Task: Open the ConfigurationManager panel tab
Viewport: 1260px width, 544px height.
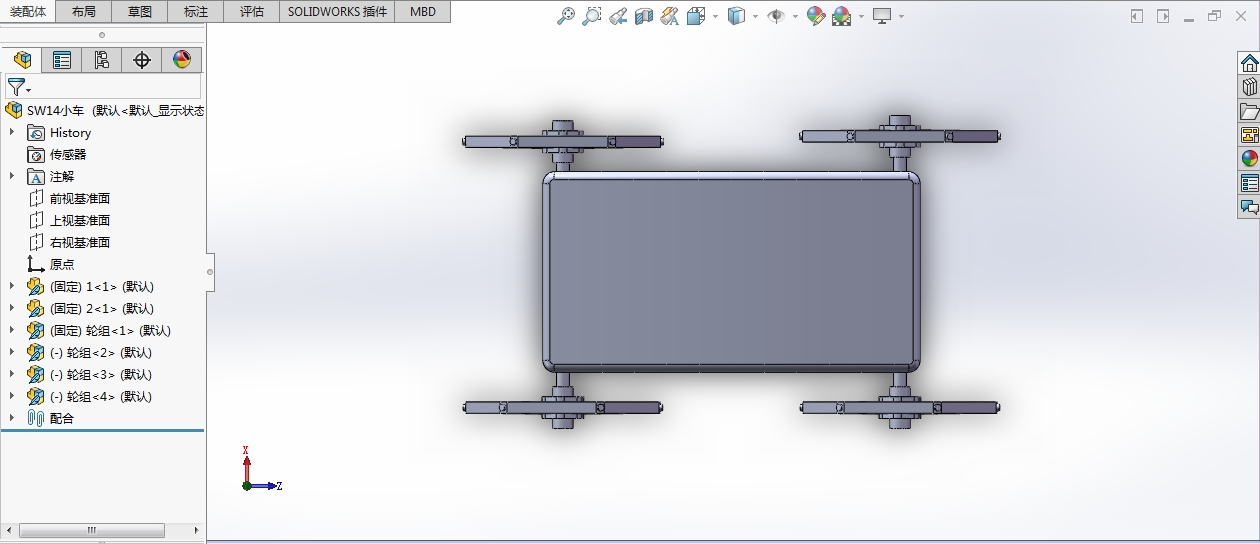Action: click(x=102, y=60)
